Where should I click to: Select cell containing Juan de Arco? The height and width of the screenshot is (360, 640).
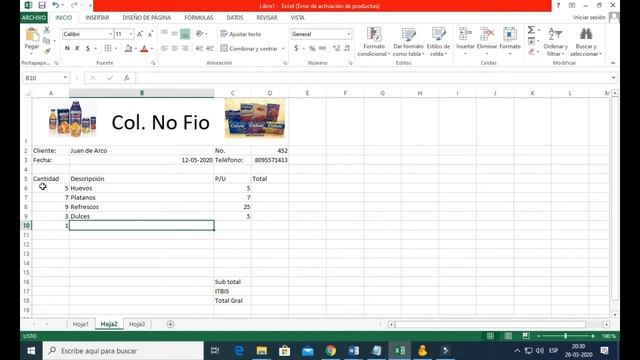click(x=141, y=151)
